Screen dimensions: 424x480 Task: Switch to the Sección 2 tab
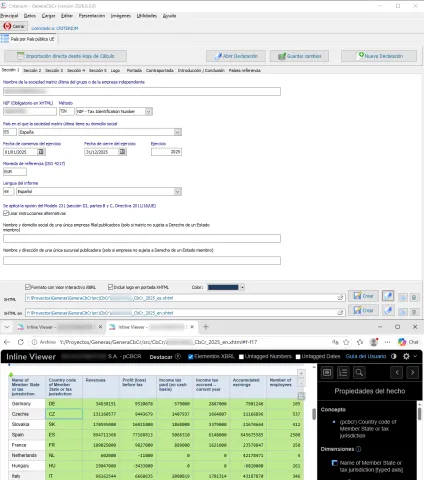click(x=32, y=70)
